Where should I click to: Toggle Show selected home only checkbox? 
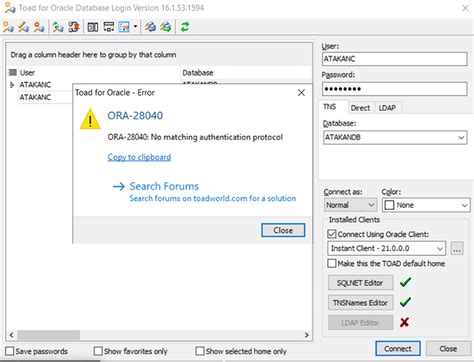pyautogui.click(x=200, y=351)
